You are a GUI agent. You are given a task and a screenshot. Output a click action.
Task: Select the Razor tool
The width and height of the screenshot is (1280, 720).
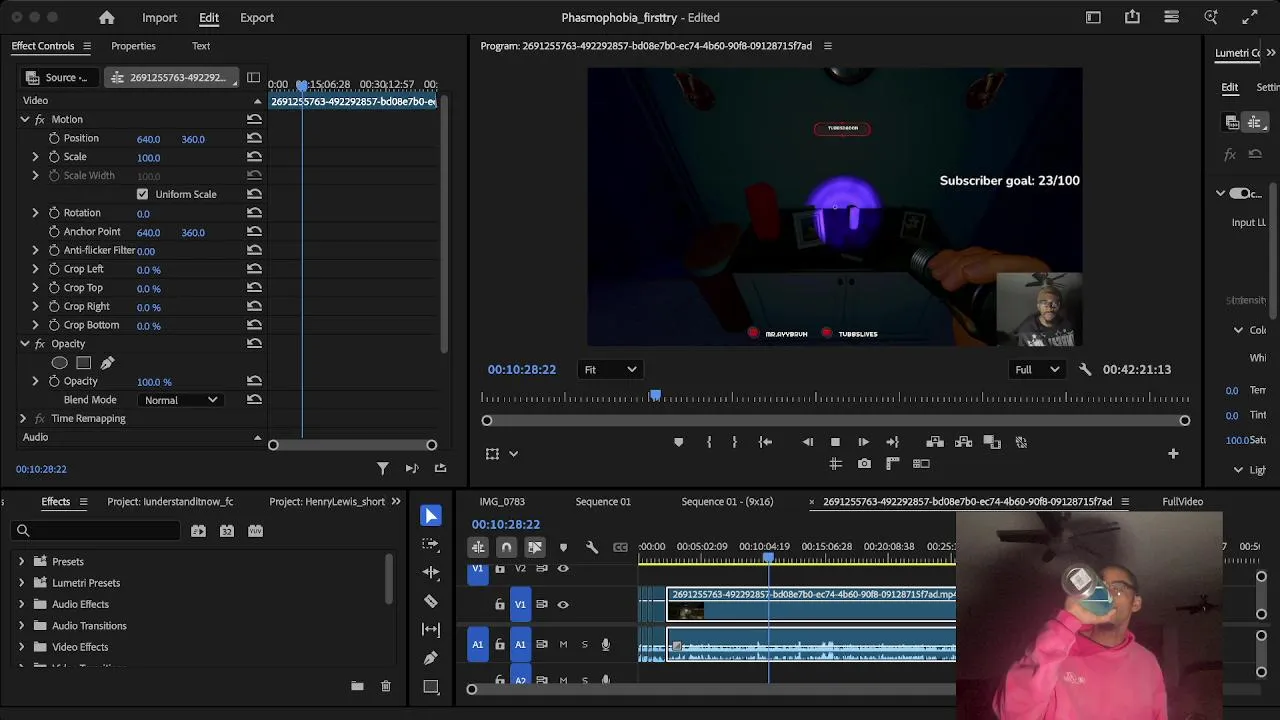click(x=431, y=601)
